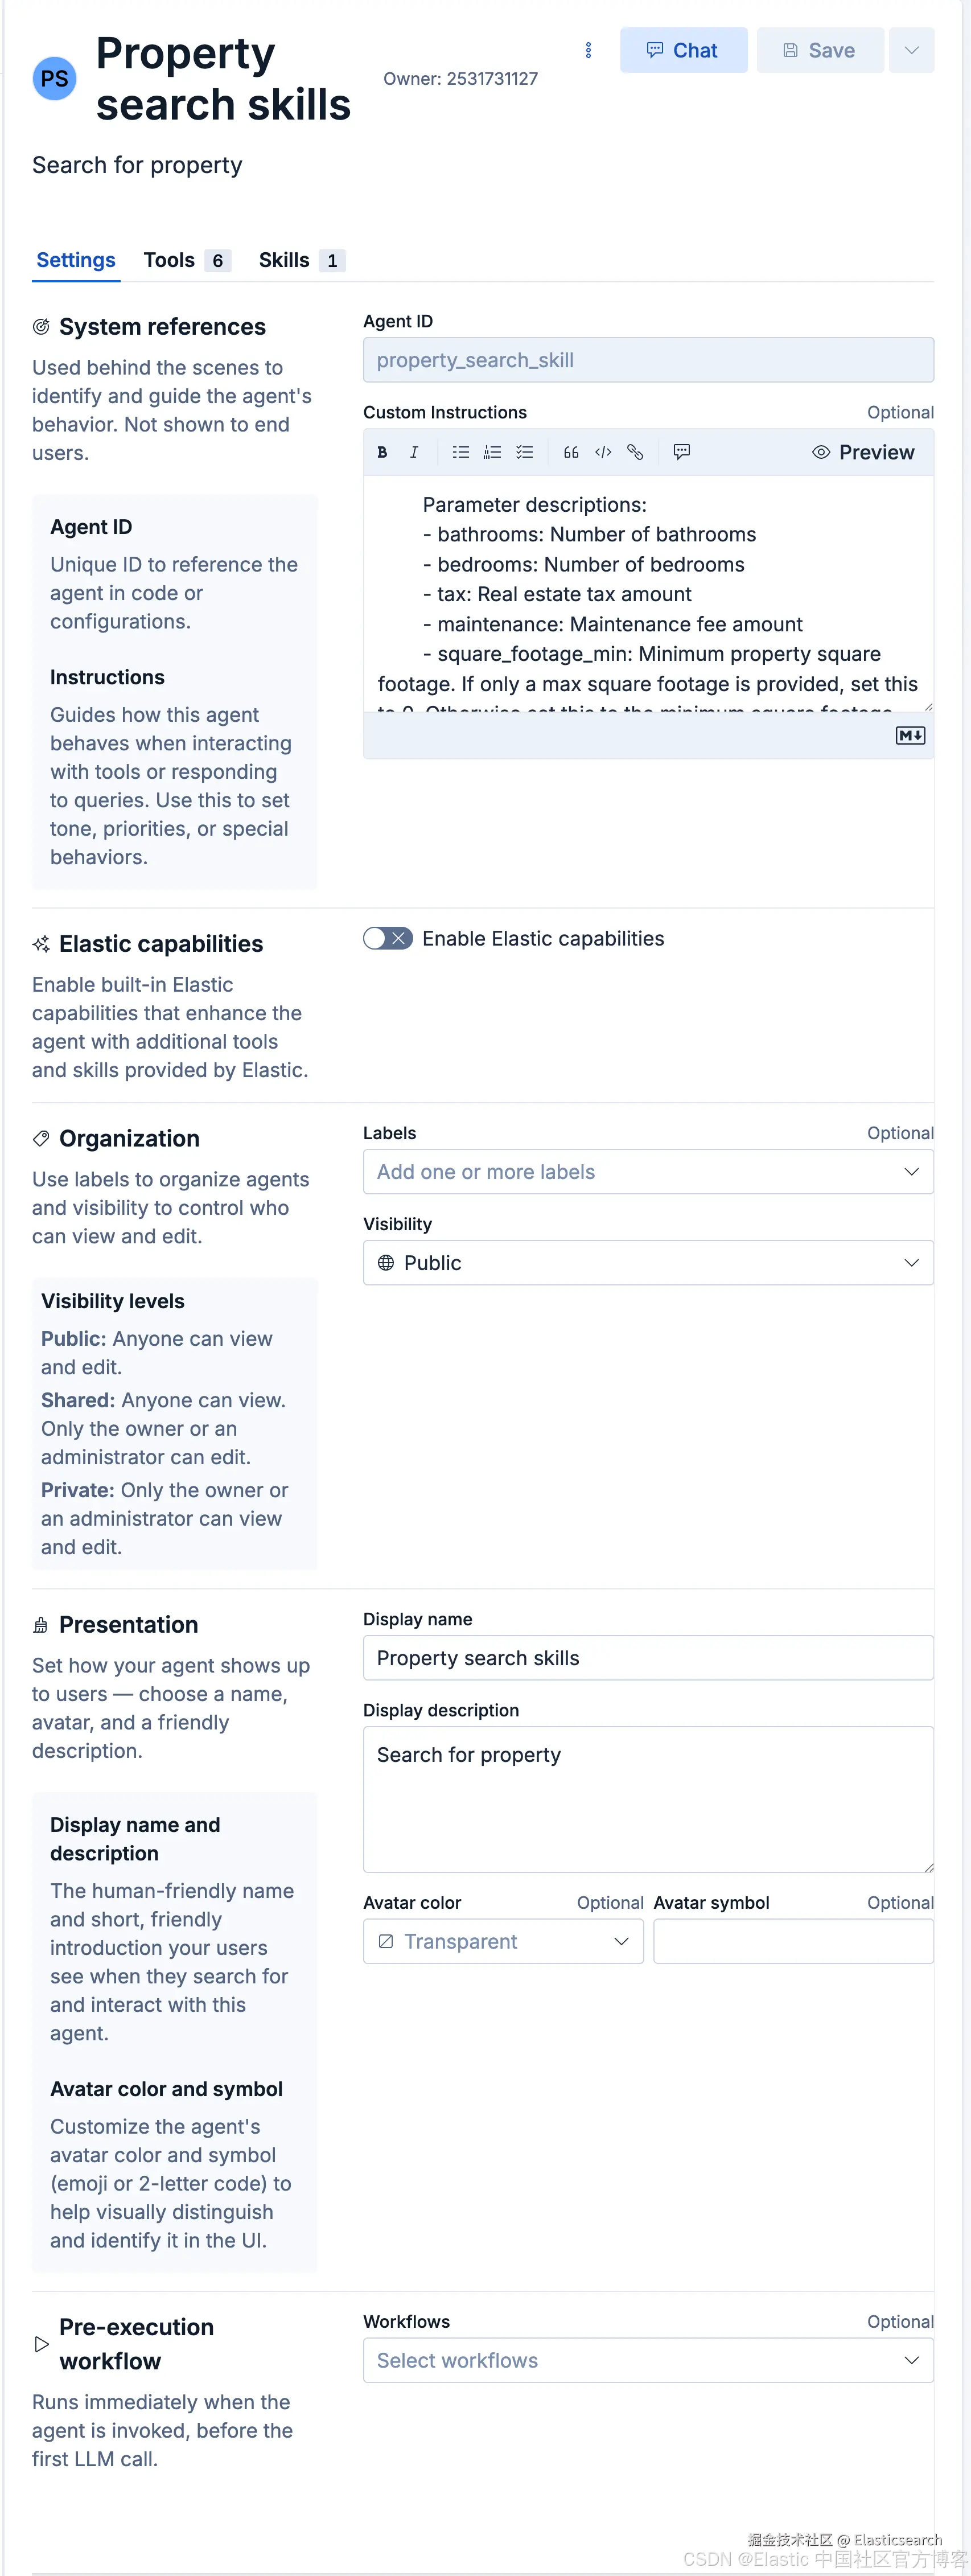Open the Labels dropdown
Screen dimensions: 971x2576
(648, 1172)
